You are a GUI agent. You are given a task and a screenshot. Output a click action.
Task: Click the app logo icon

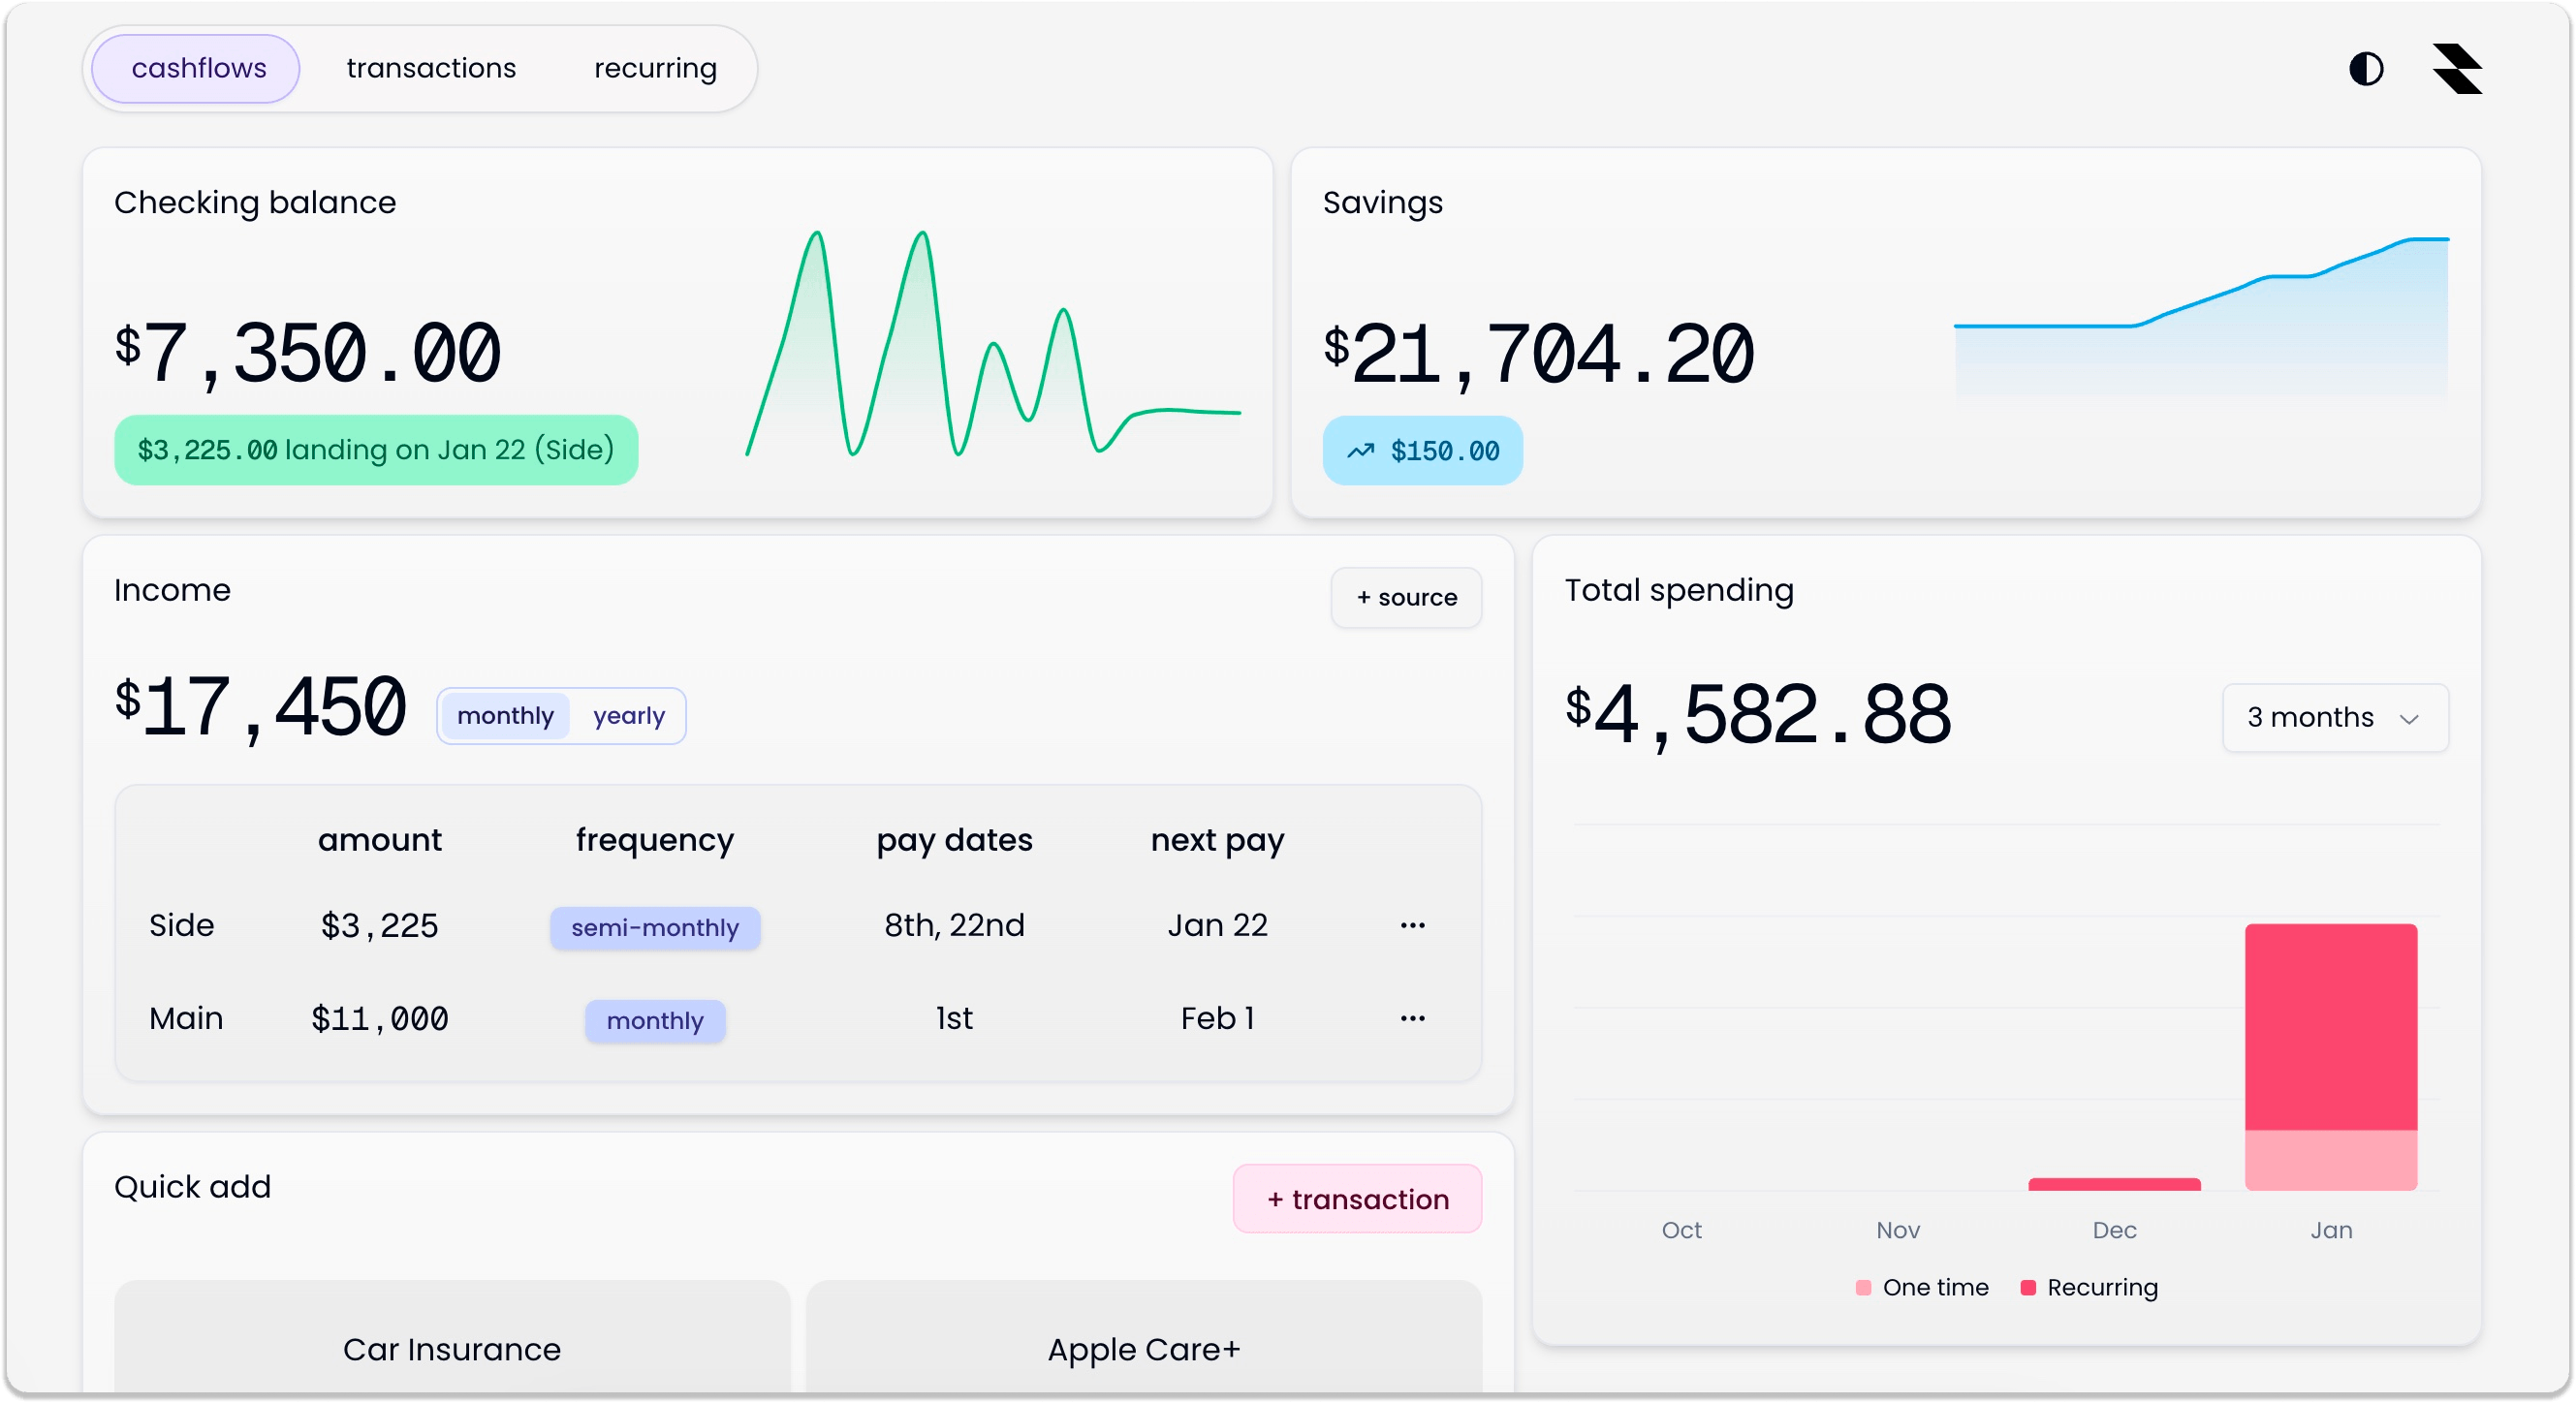pyautogui.click(x=2458, y=69)
